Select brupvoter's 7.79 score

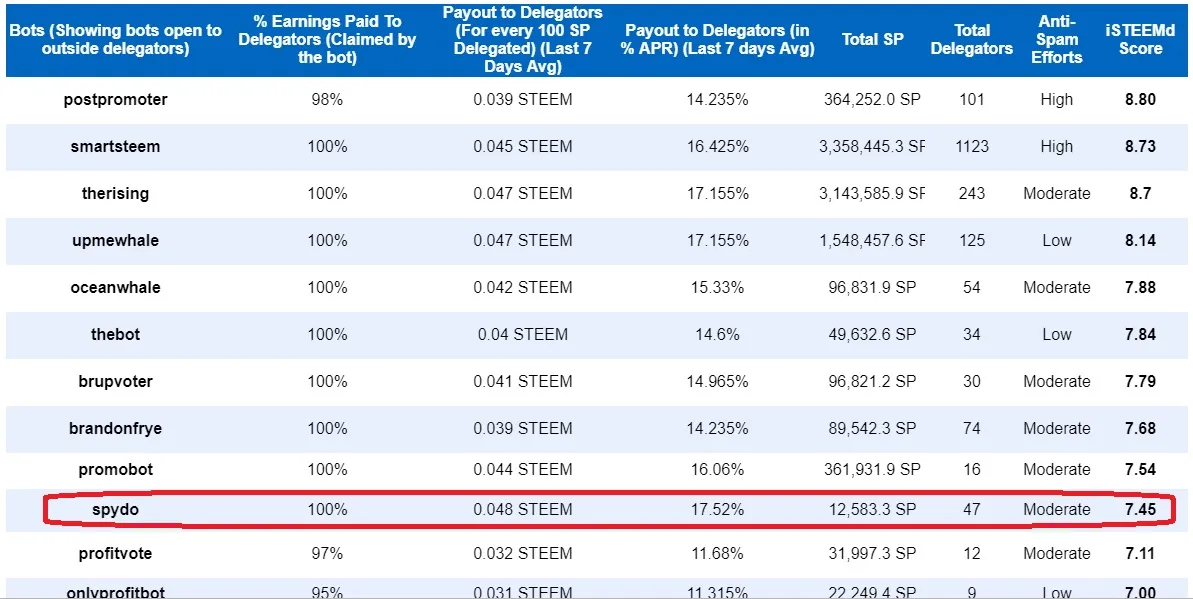1141,381
